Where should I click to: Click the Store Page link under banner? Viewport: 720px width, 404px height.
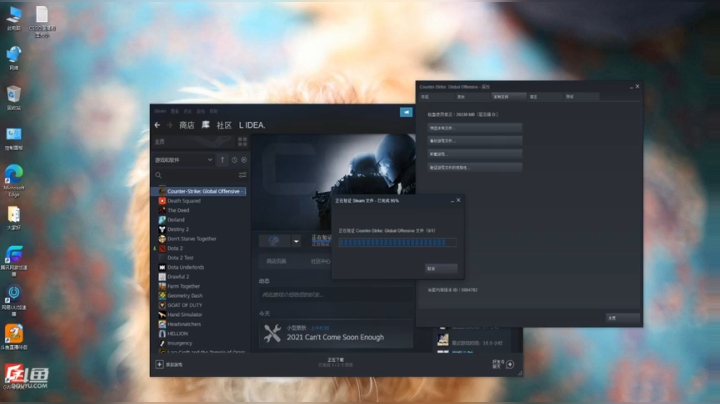pos(276,261)
